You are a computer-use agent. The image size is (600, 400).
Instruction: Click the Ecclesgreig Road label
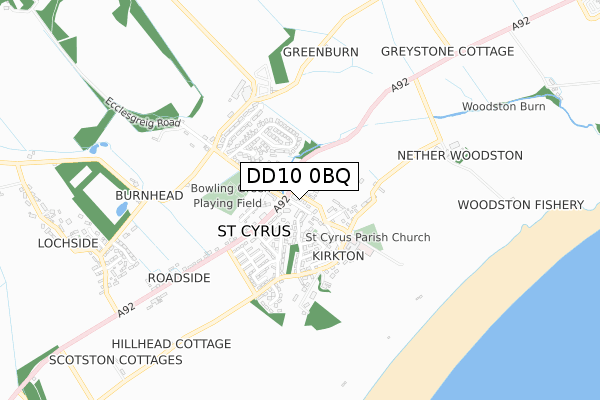142,113
